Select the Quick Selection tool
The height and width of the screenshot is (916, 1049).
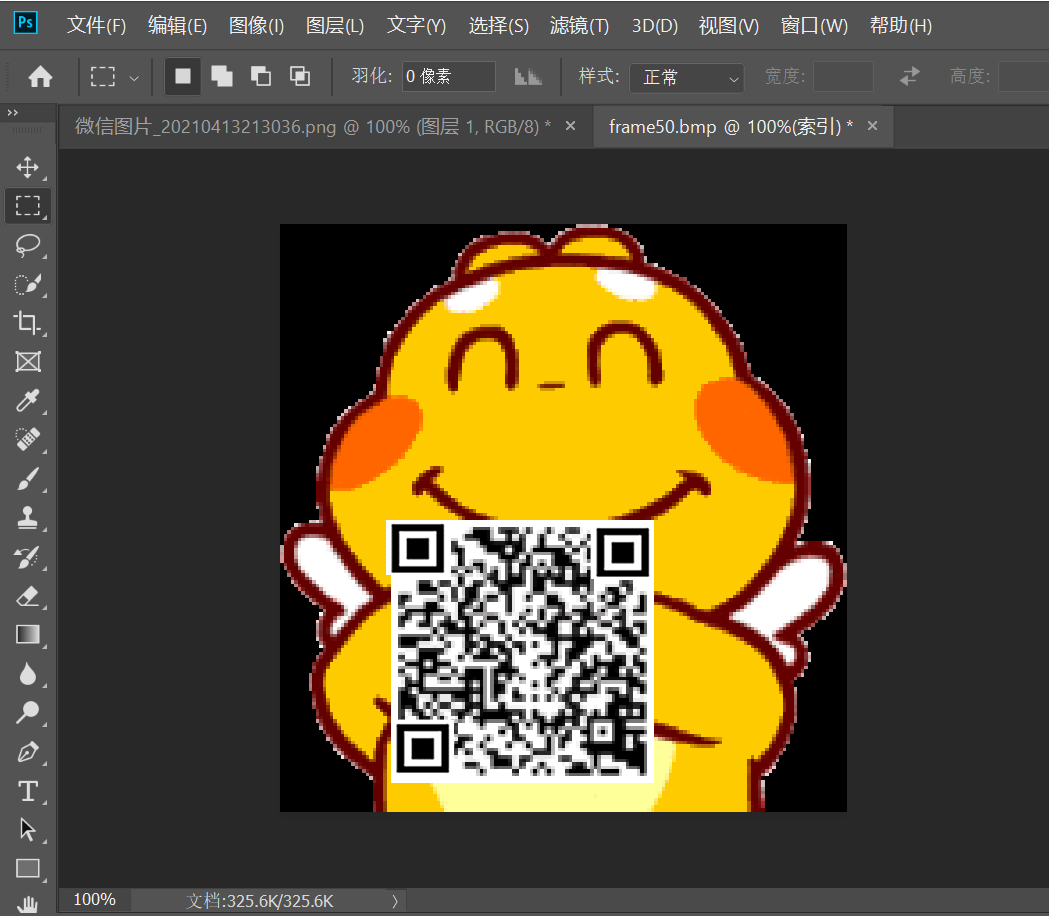pos(27,284)
